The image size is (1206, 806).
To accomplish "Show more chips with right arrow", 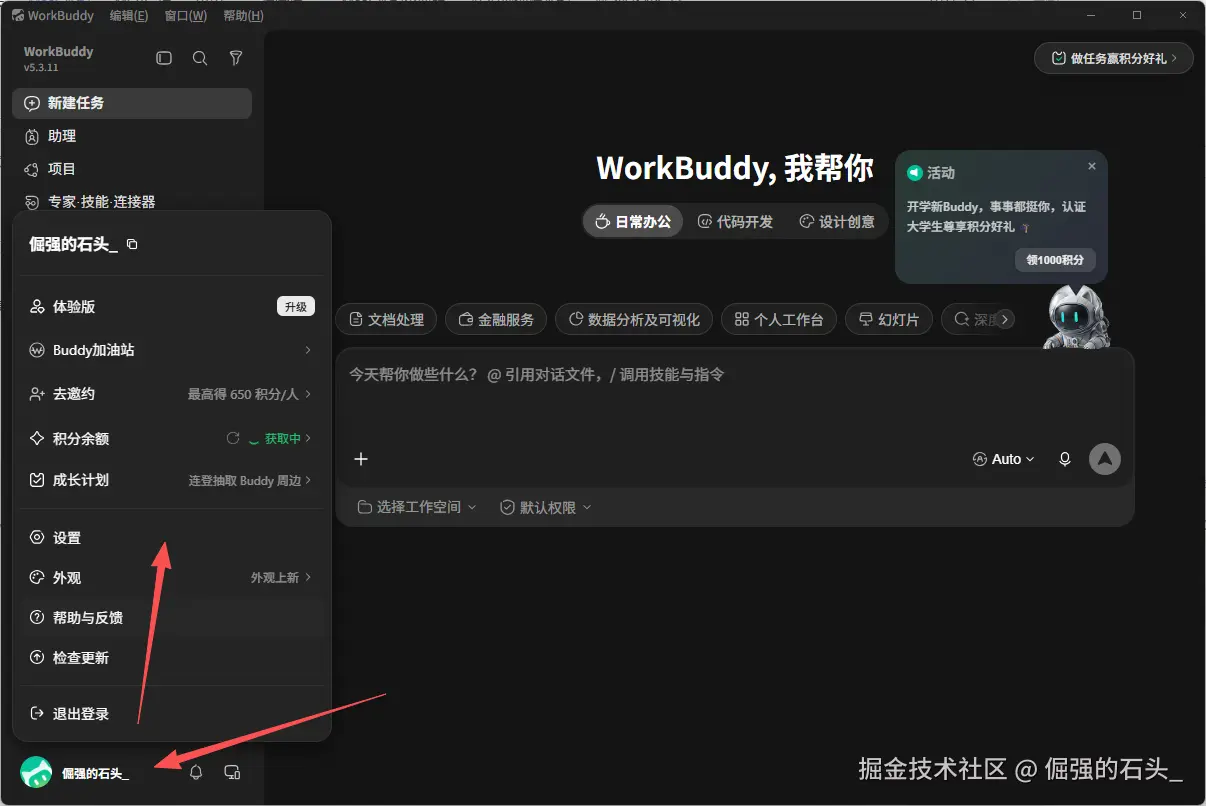I will tap(1006, 319).
